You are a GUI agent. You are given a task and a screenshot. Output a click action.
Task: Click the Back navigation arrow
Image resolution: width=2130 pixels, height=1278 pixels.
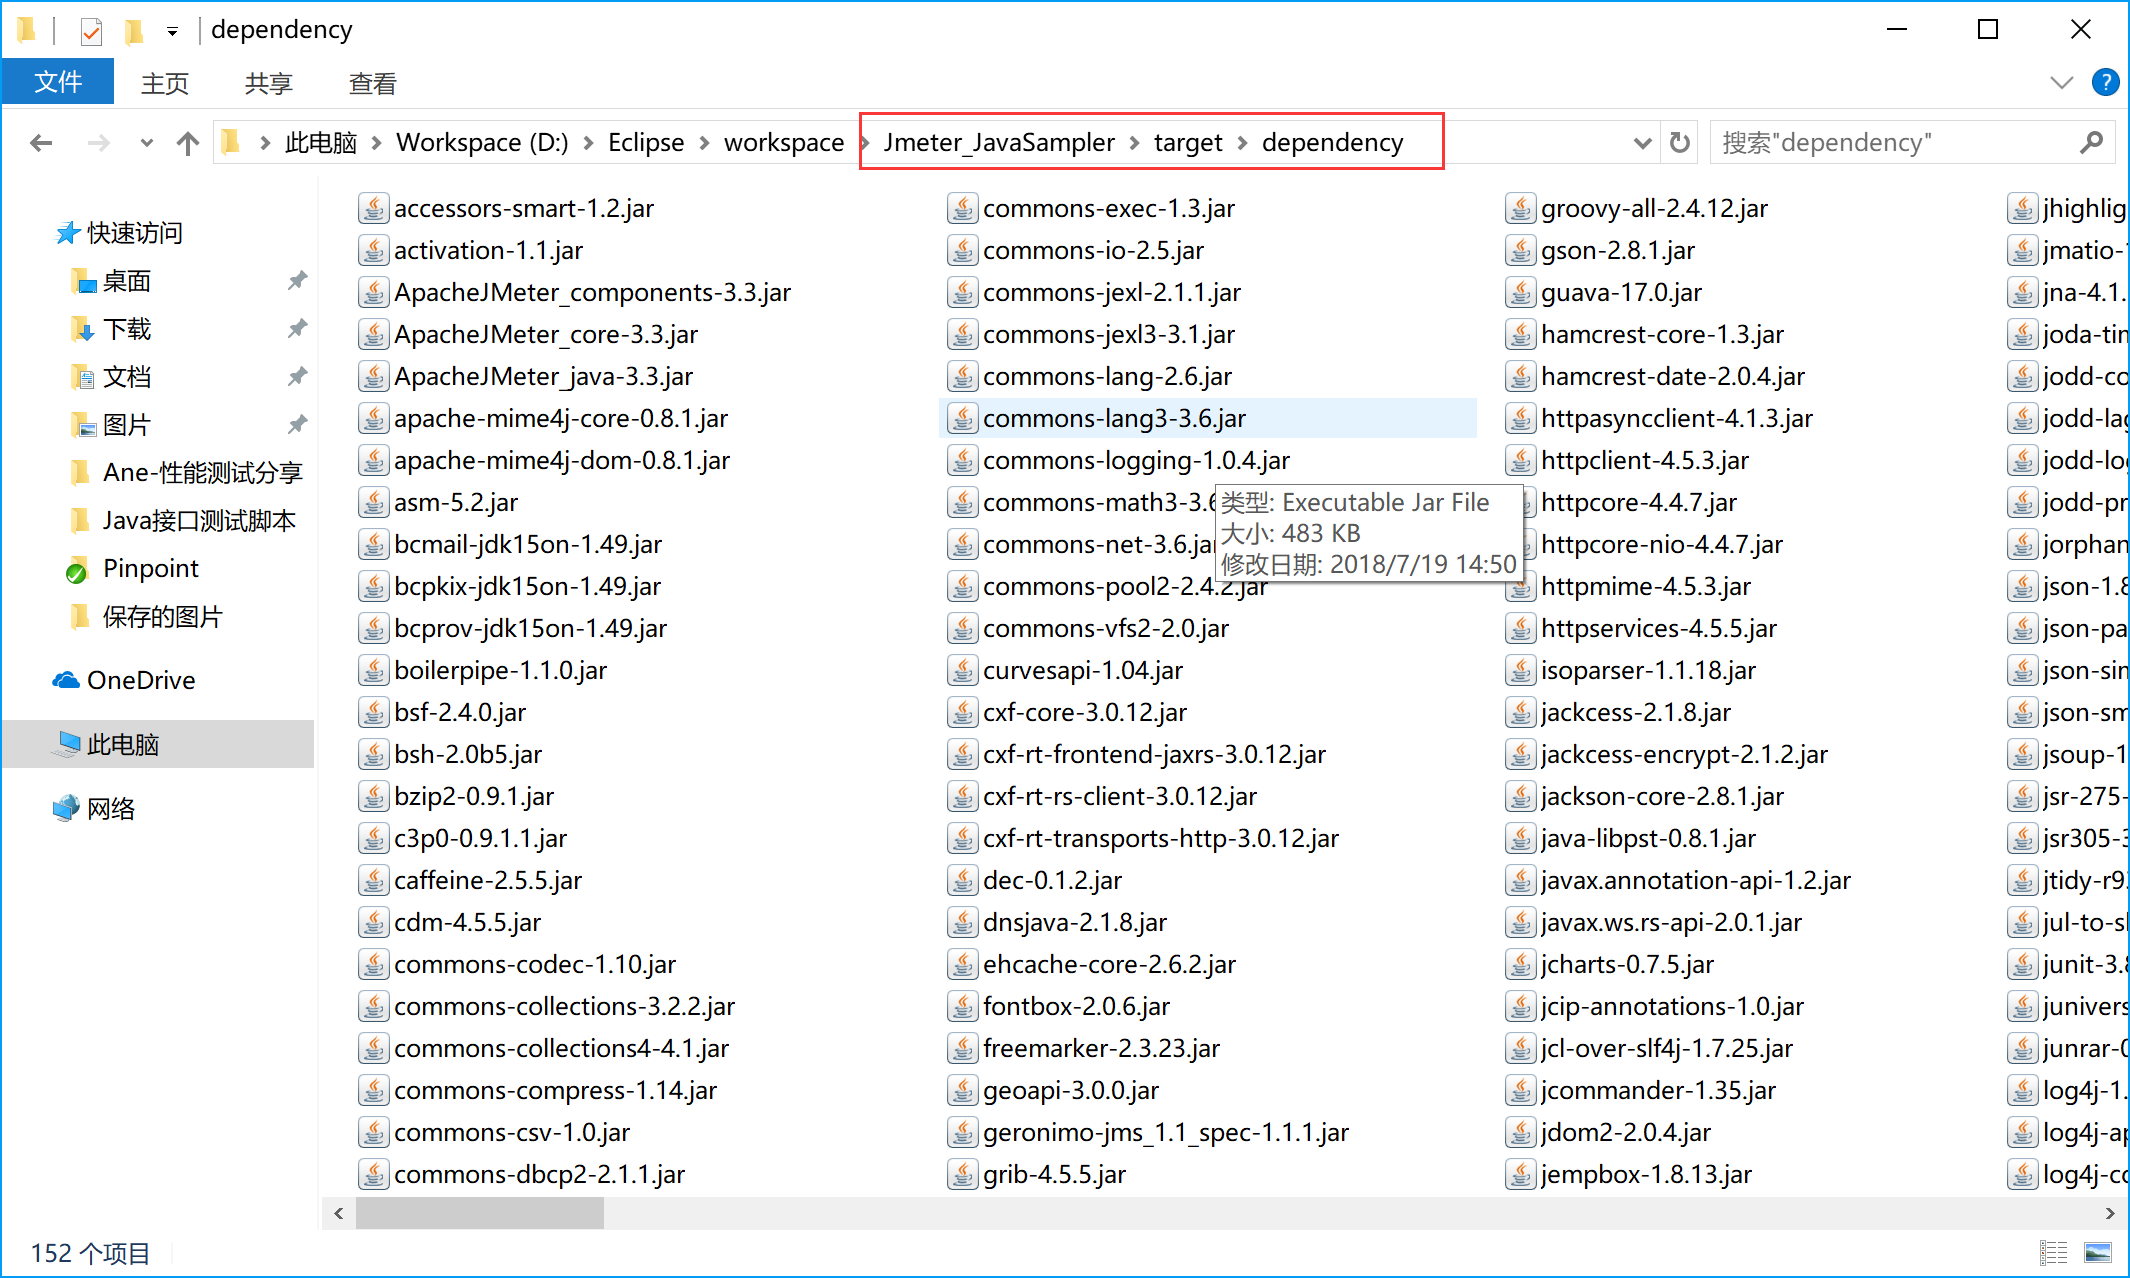(x=41, y=143)
